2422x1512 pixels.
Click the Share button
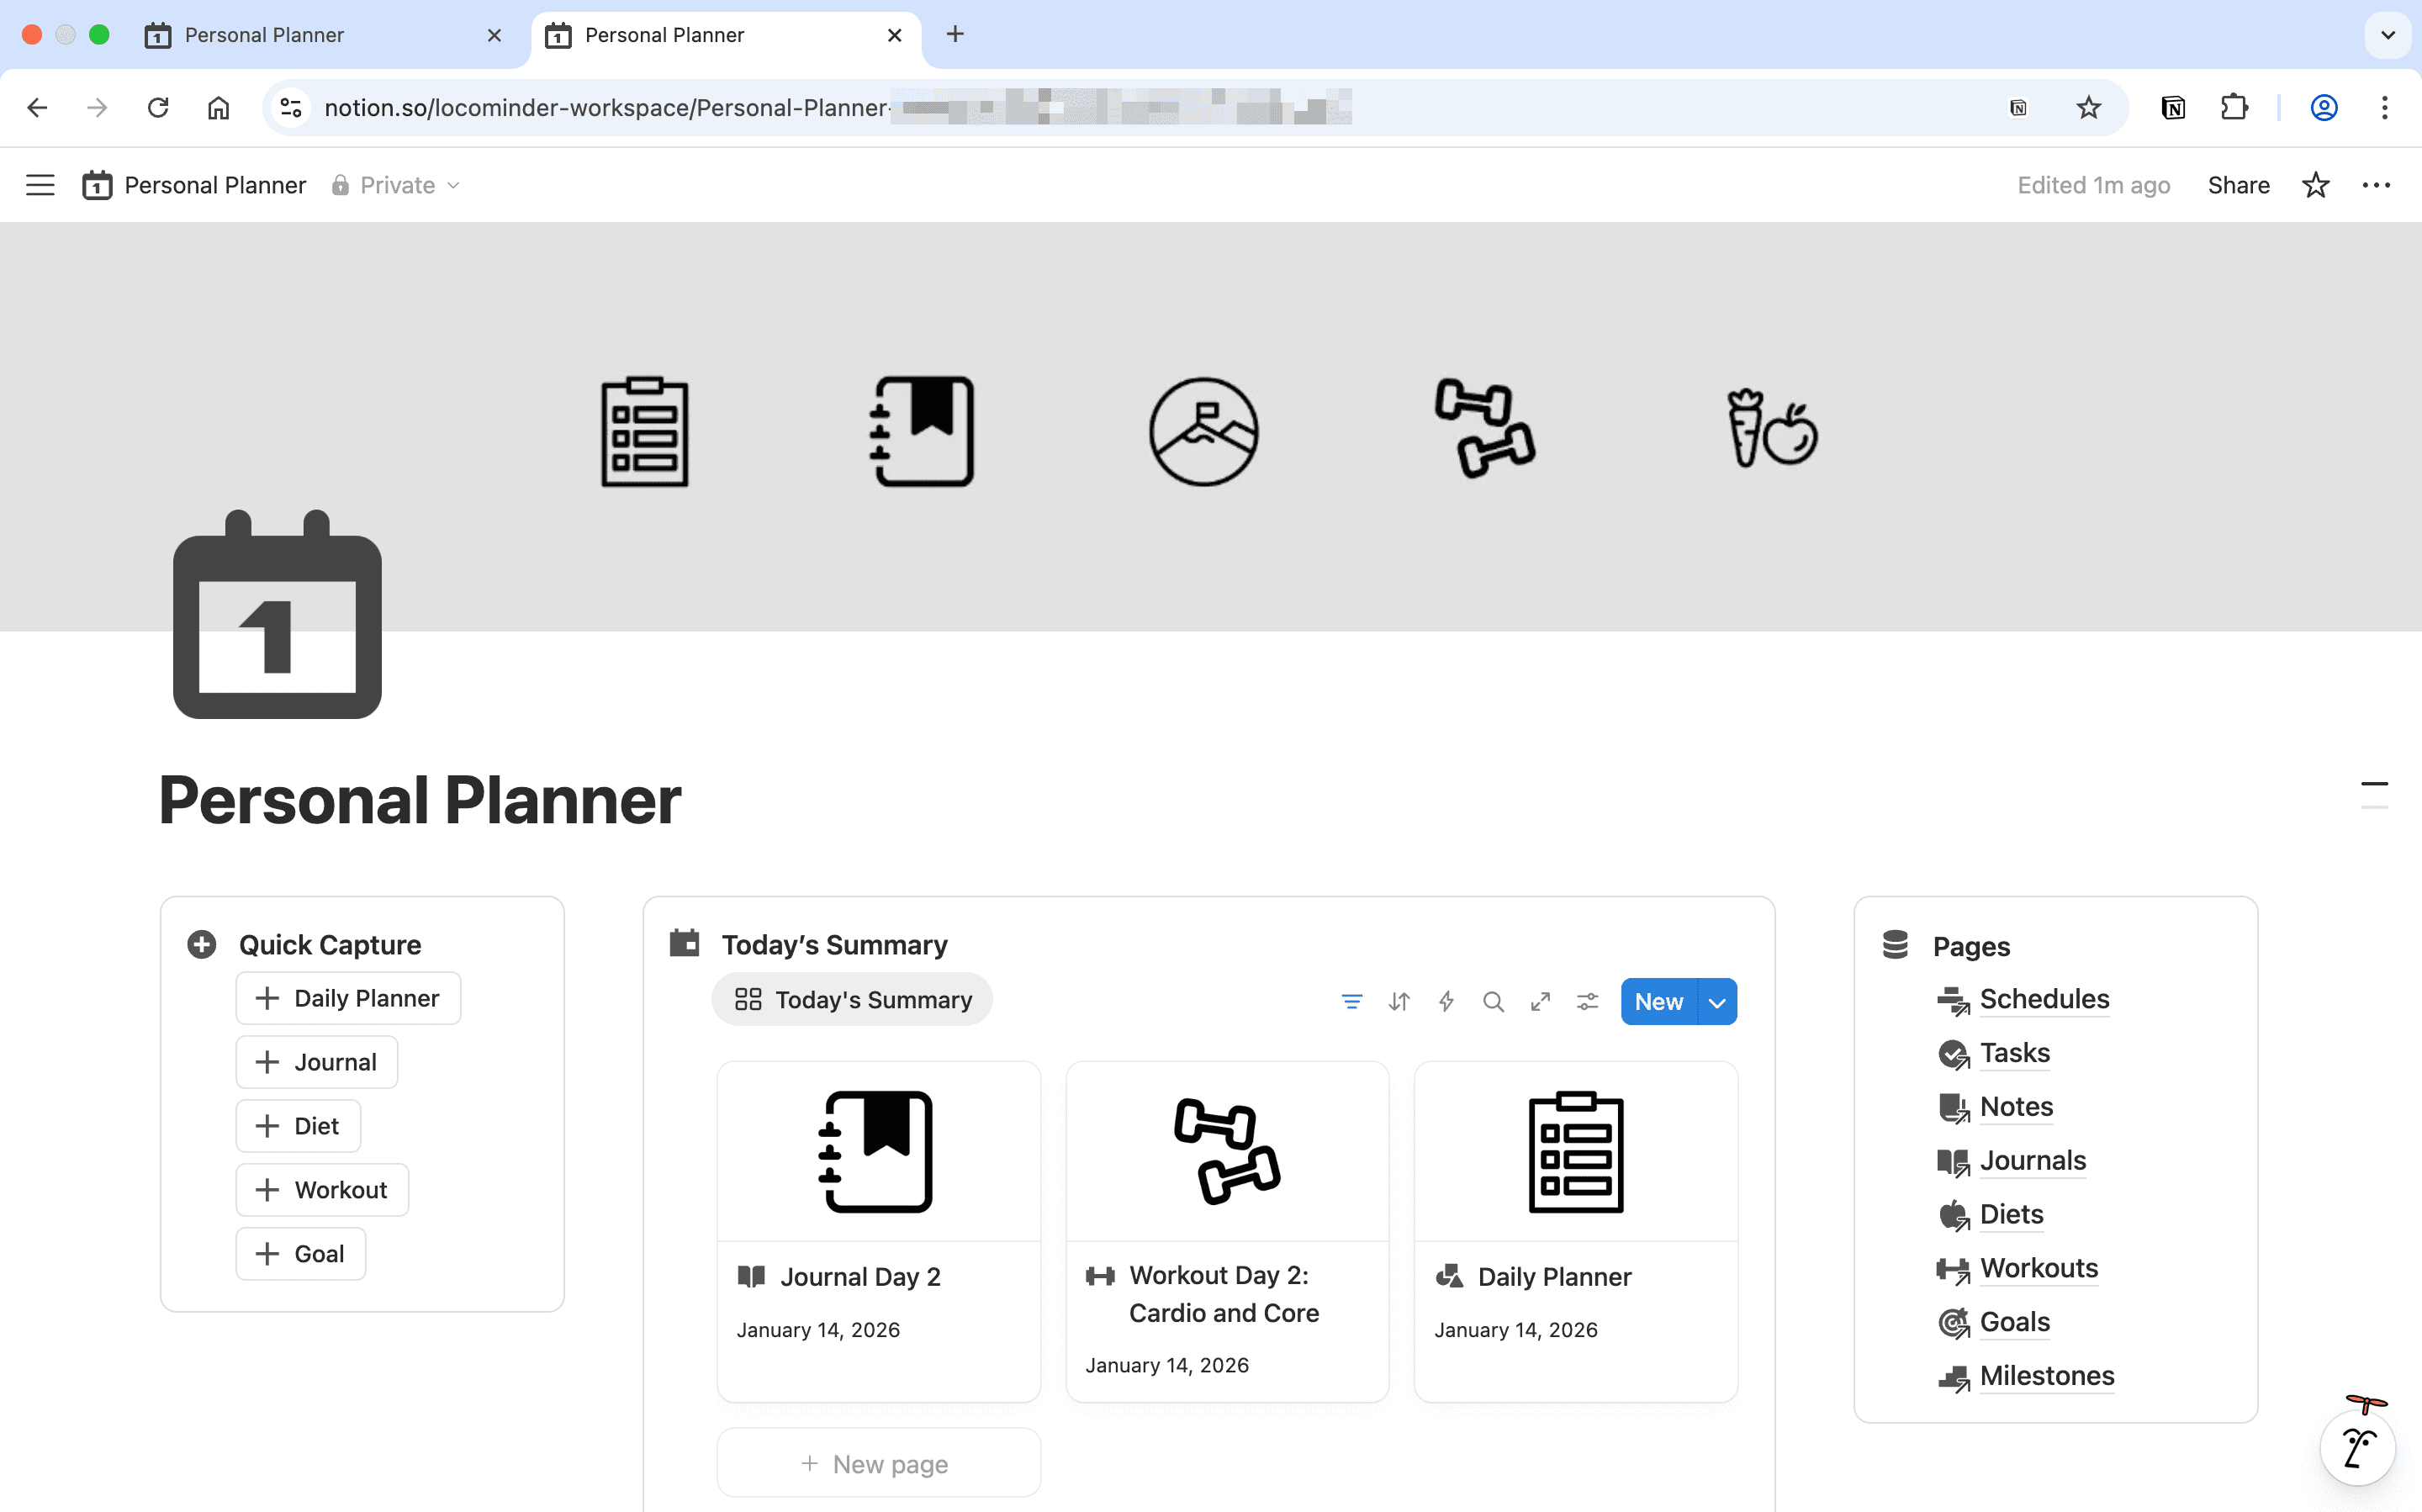coord(2238,184)
